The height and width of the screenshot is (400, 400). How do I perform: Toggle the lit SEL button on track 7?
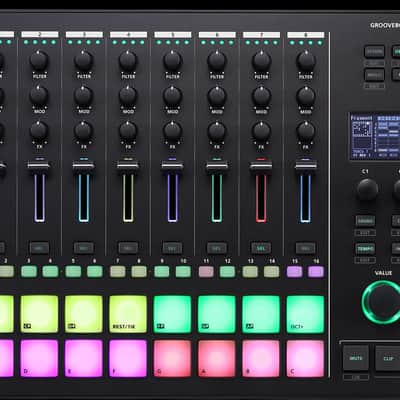(261, 248)
